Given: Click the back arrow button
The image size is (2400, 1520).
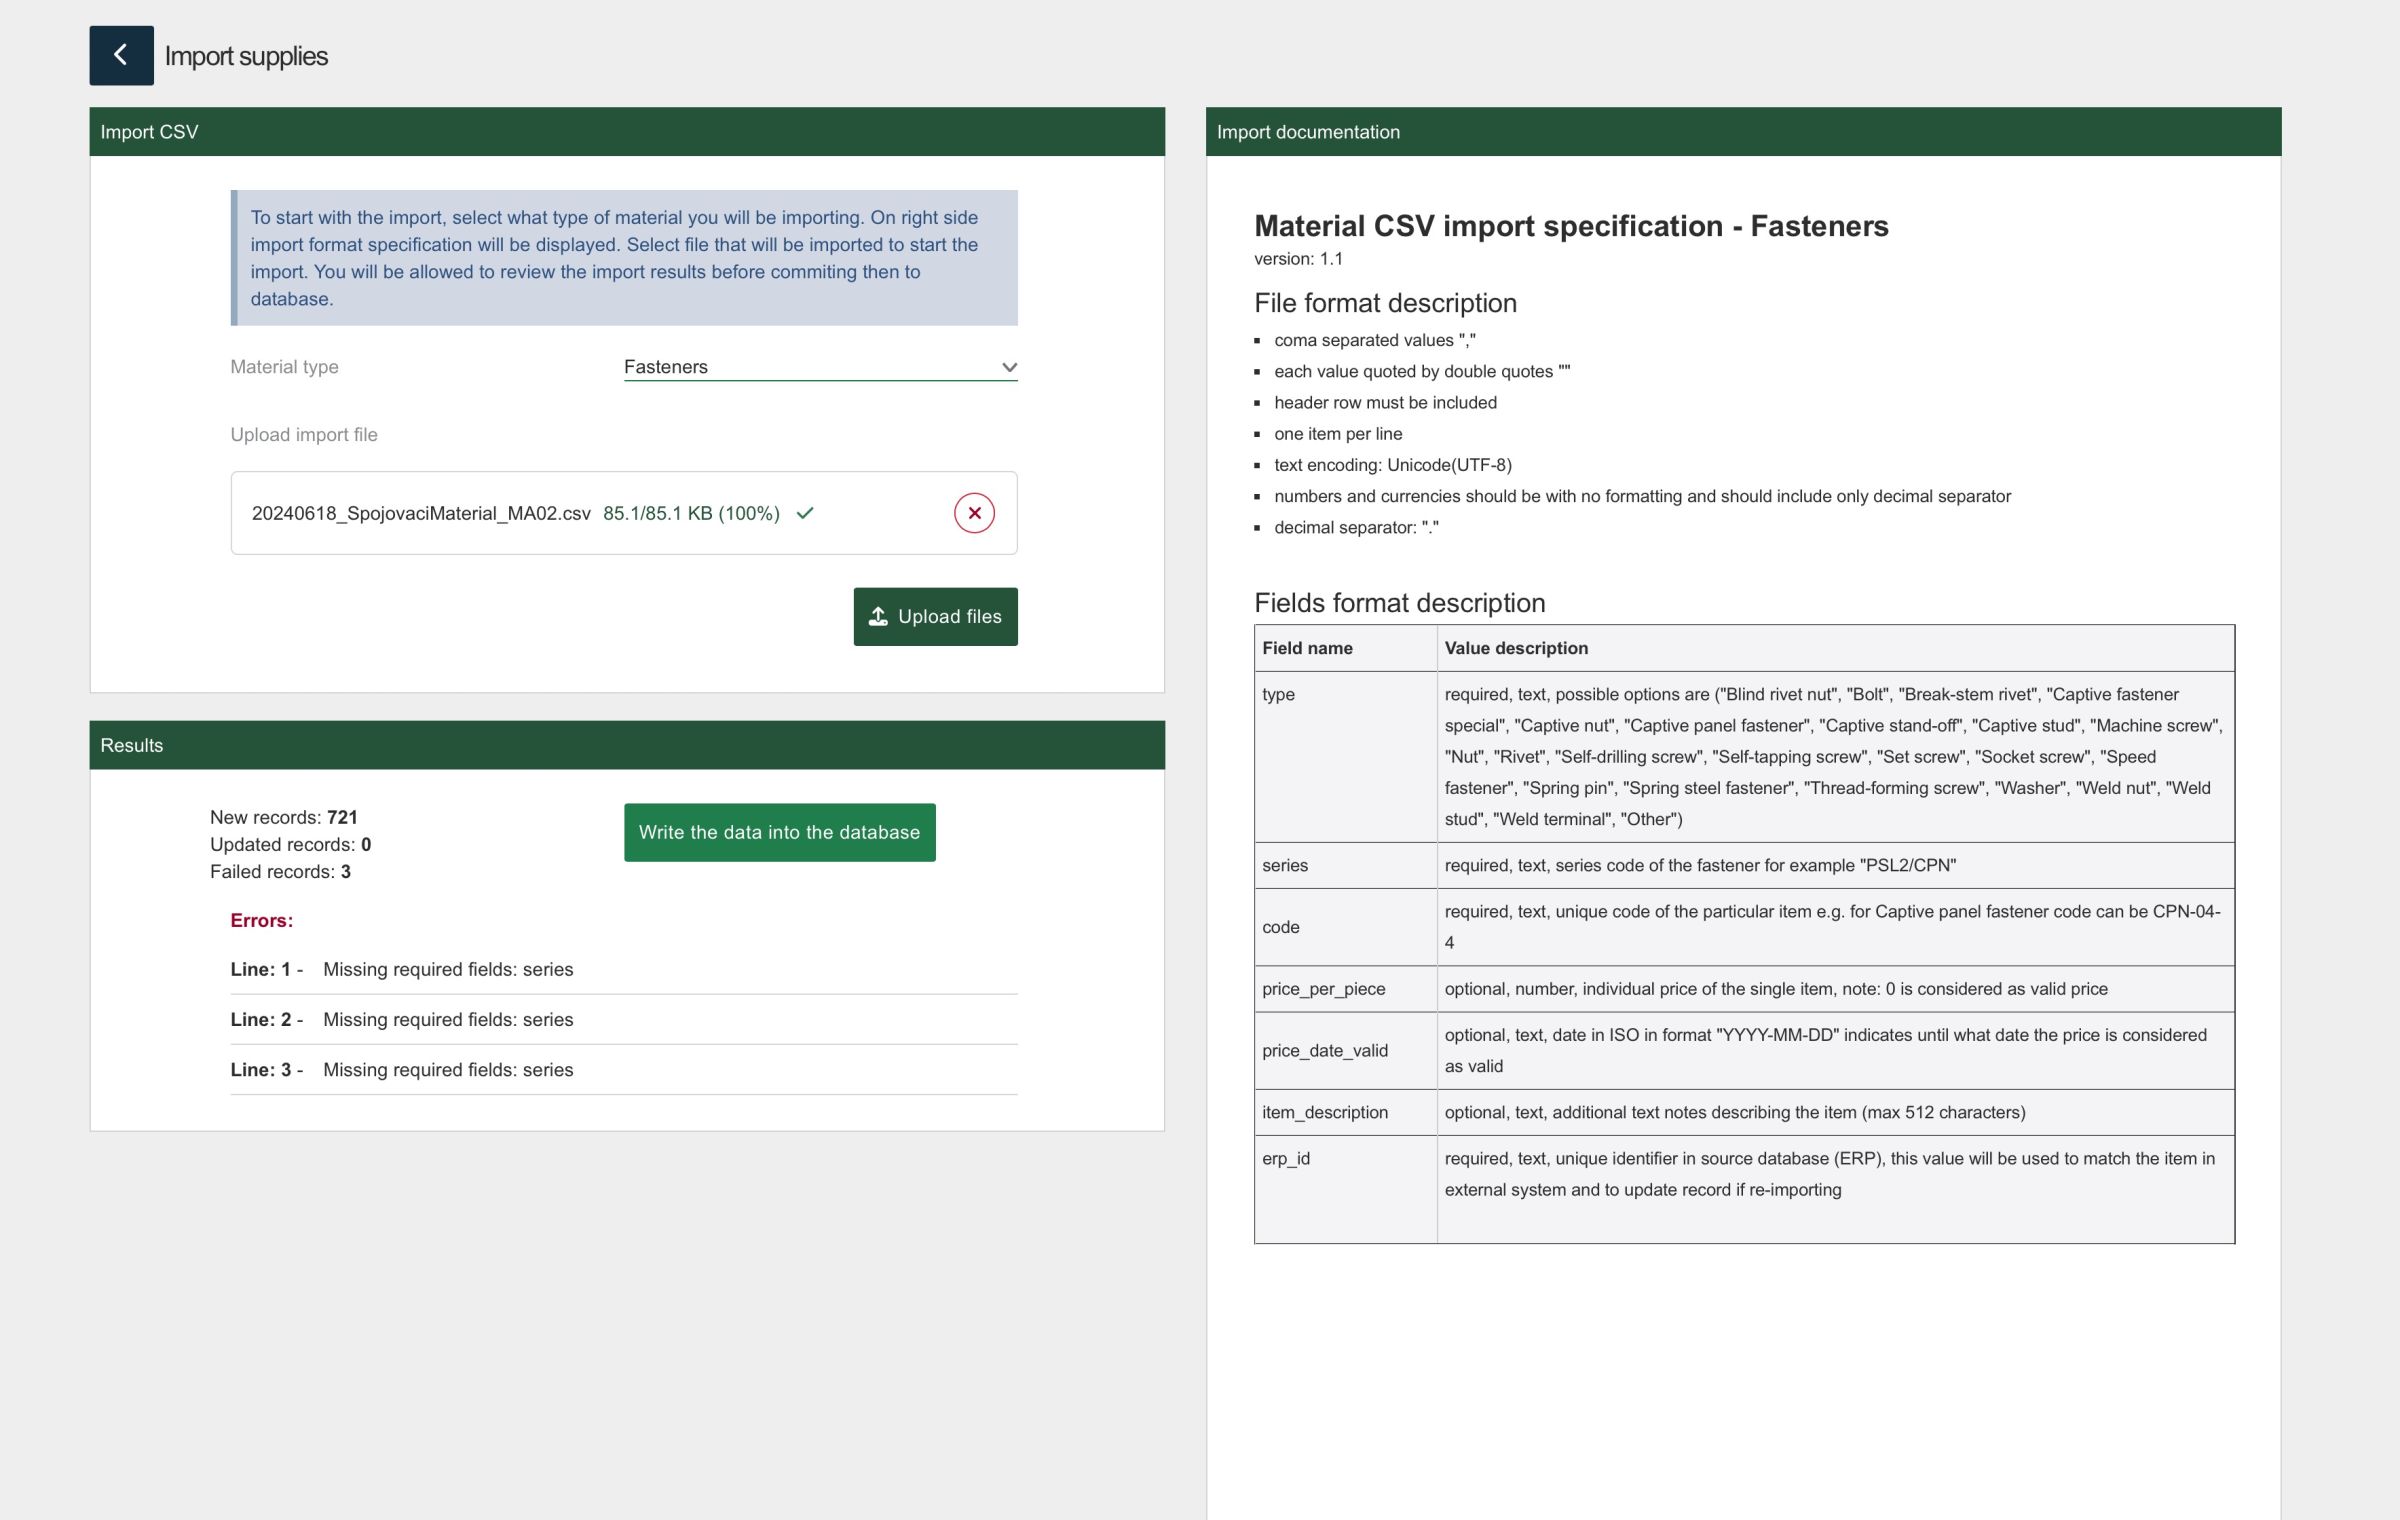Looking at the screenshot, I should [121, 55].
